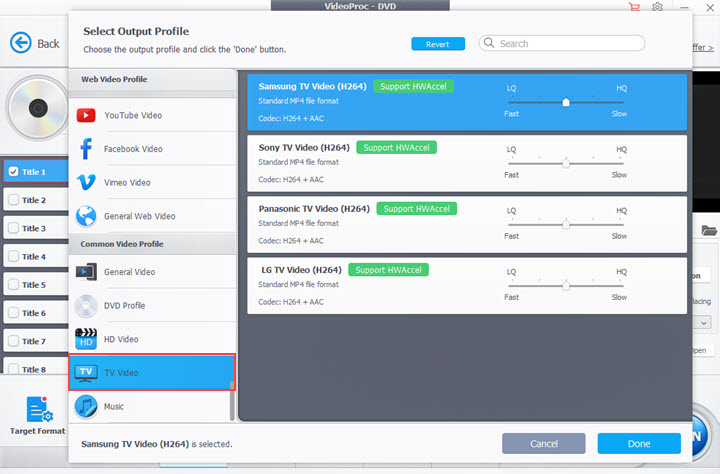The width and height of the screenshot is (720, 474).
Task: Check the Title 2 checkbox
Action: pos(13,200)
